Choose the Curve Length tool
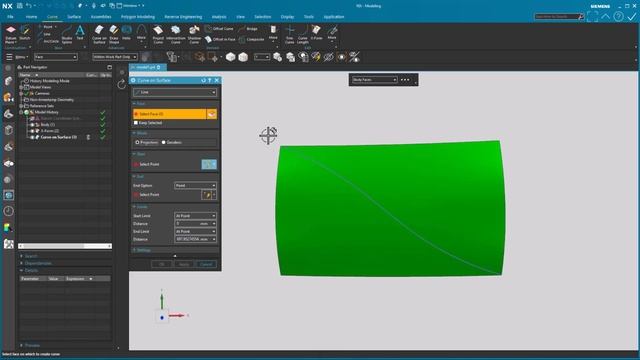Viewport: 640px width, 360px height. (302, 34)
